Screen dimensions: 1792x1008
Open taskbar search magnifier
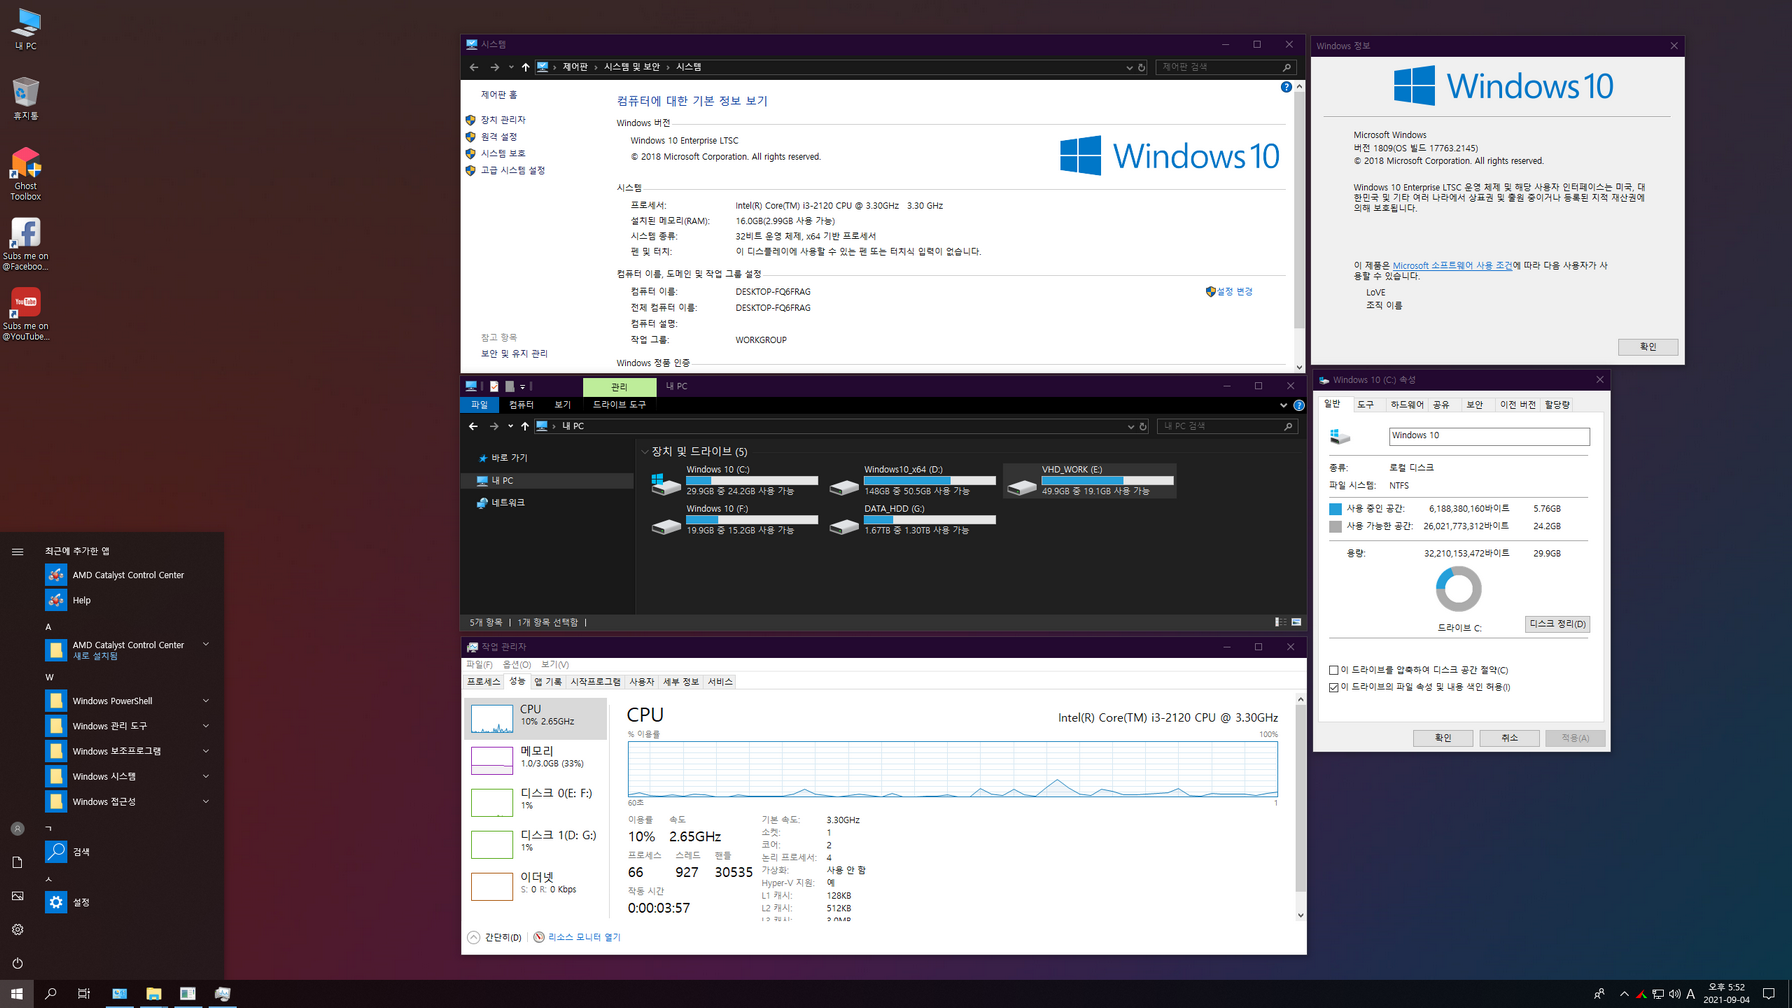(x=51, y=993)
